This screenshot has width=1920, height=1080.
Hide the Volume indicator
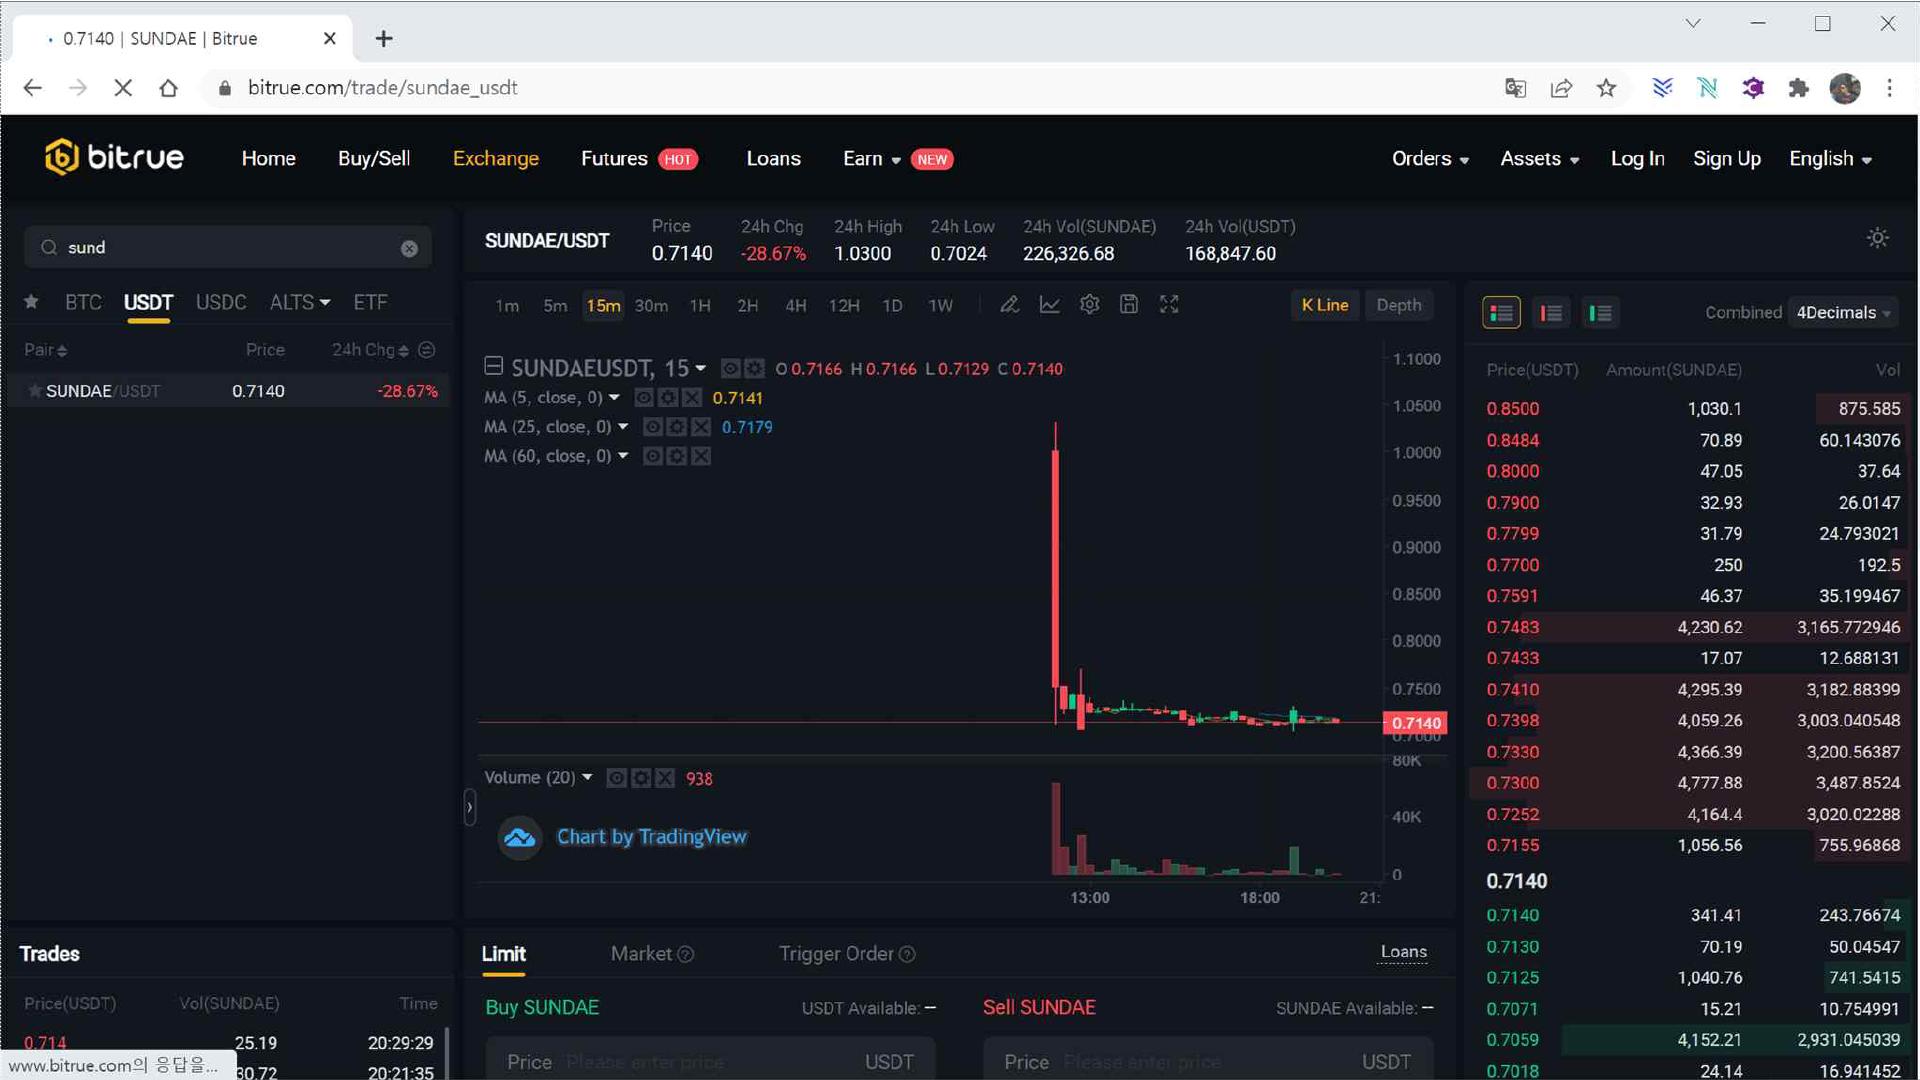(x=617, y=777)
